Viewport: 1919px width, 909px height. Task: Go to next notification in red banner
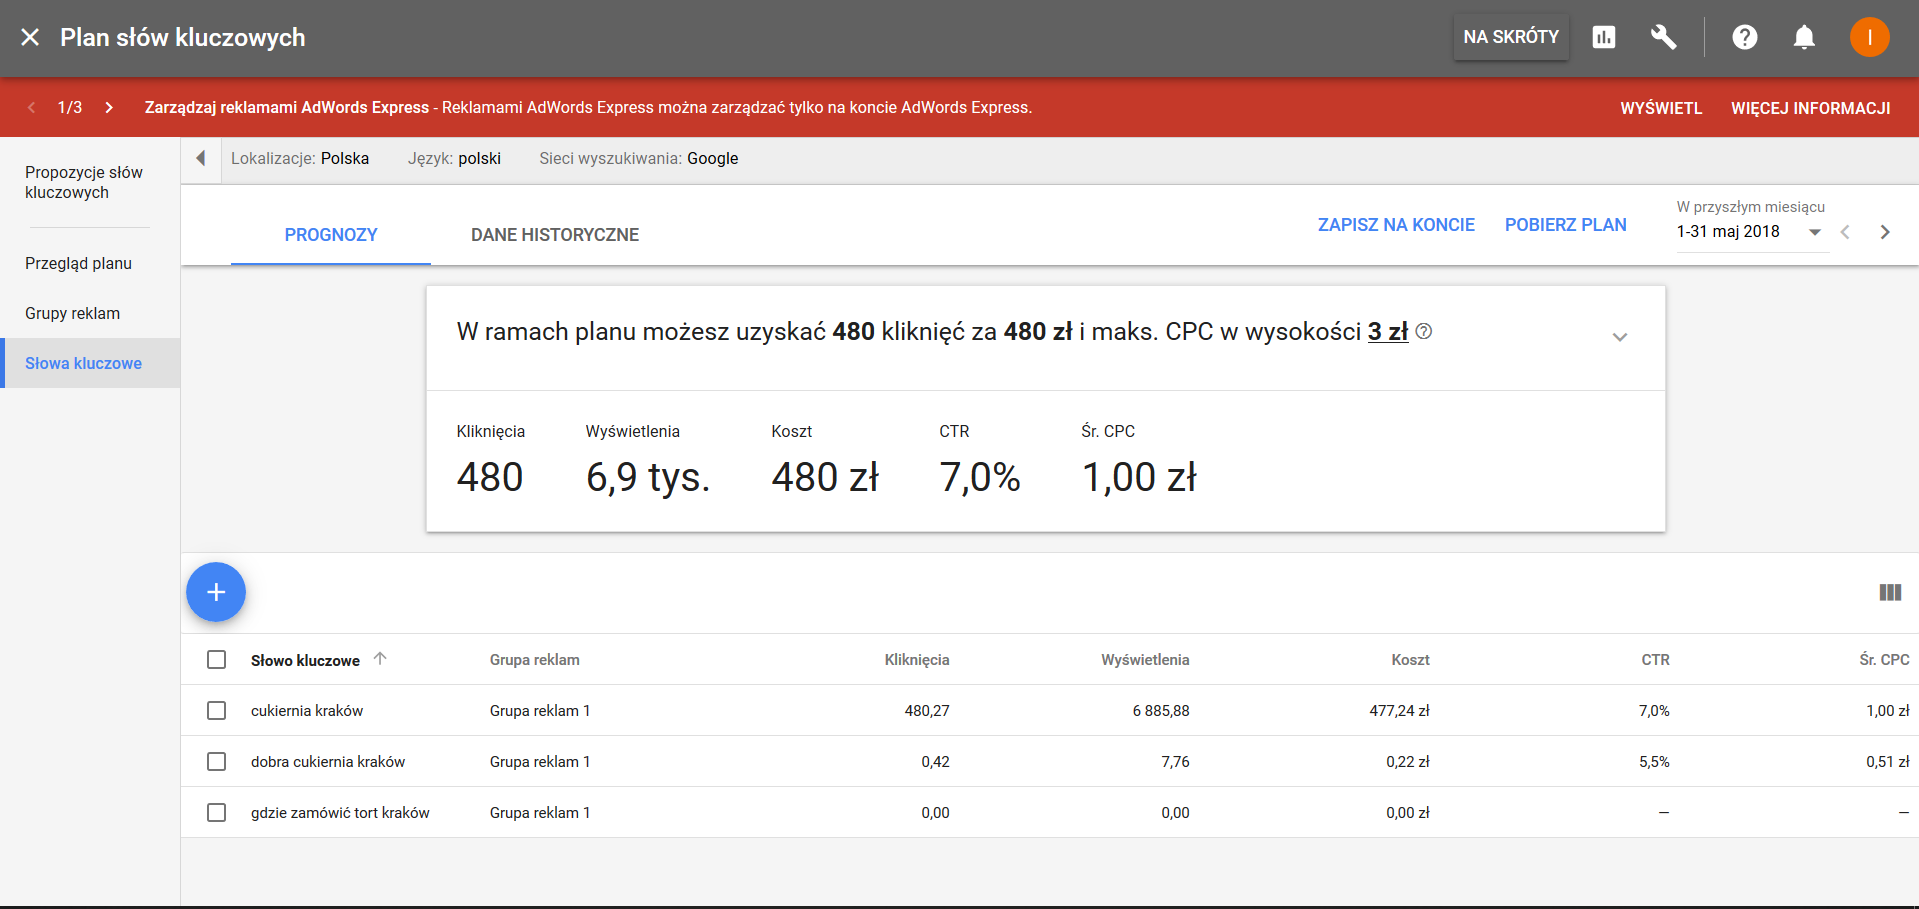[x=109, y=107]
